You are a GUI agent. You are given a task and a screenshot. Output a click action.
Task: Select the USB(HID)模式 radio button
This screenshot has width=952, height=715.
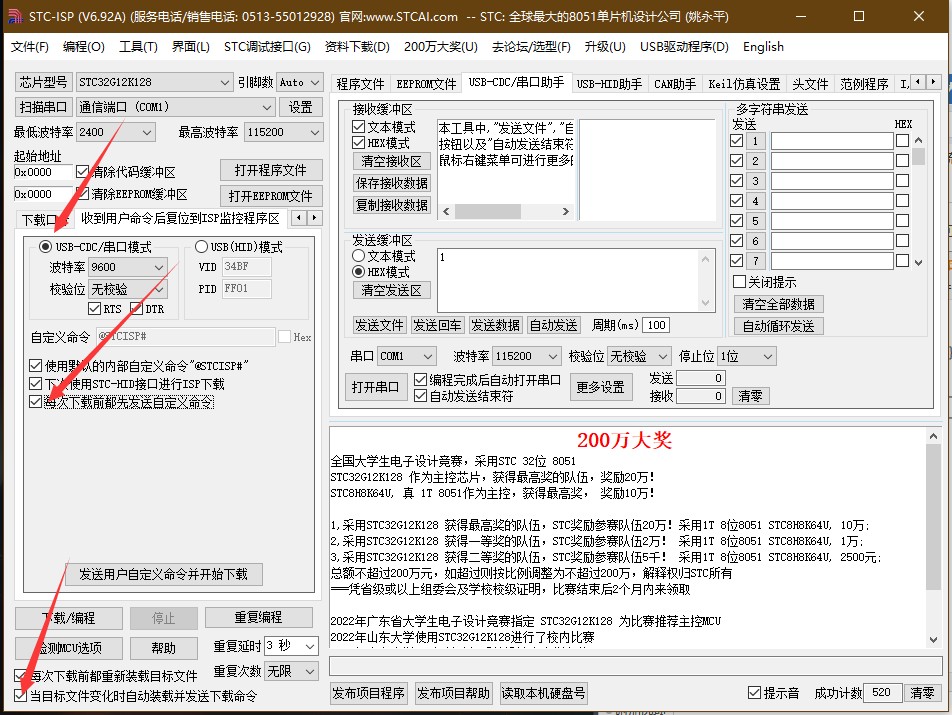click(x=202, y=247)
